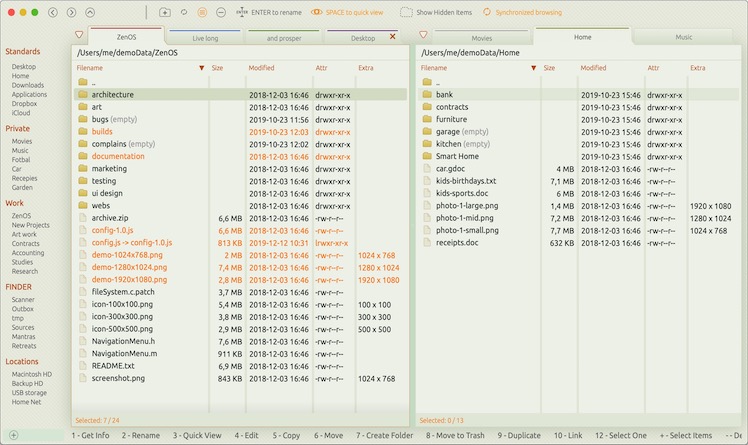Open Downloads in the sidebar Standards

point(28,85)
